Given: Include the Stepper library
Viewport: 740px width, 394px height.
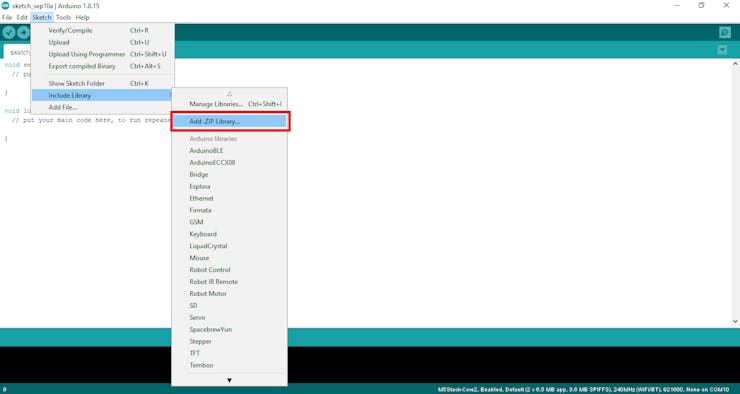Looking at the screenshot, I should point(229,341).
